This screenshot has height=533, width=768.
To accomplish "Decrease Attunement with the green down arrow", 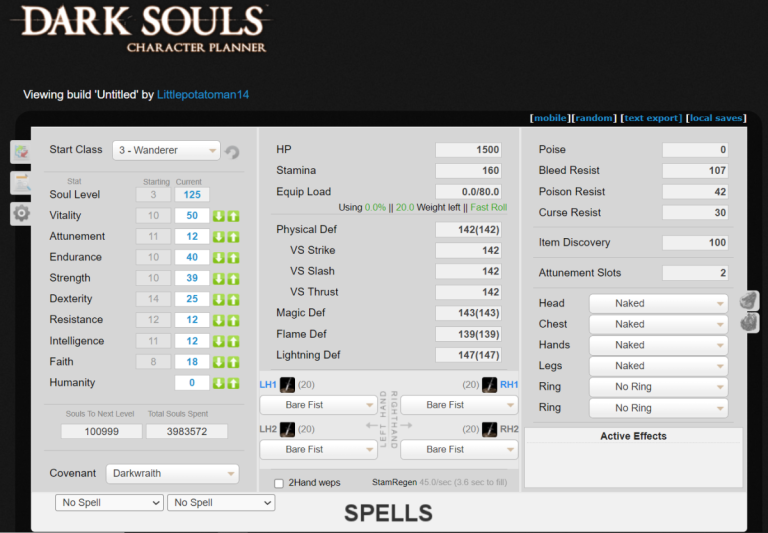I will (x=218, y=237).
